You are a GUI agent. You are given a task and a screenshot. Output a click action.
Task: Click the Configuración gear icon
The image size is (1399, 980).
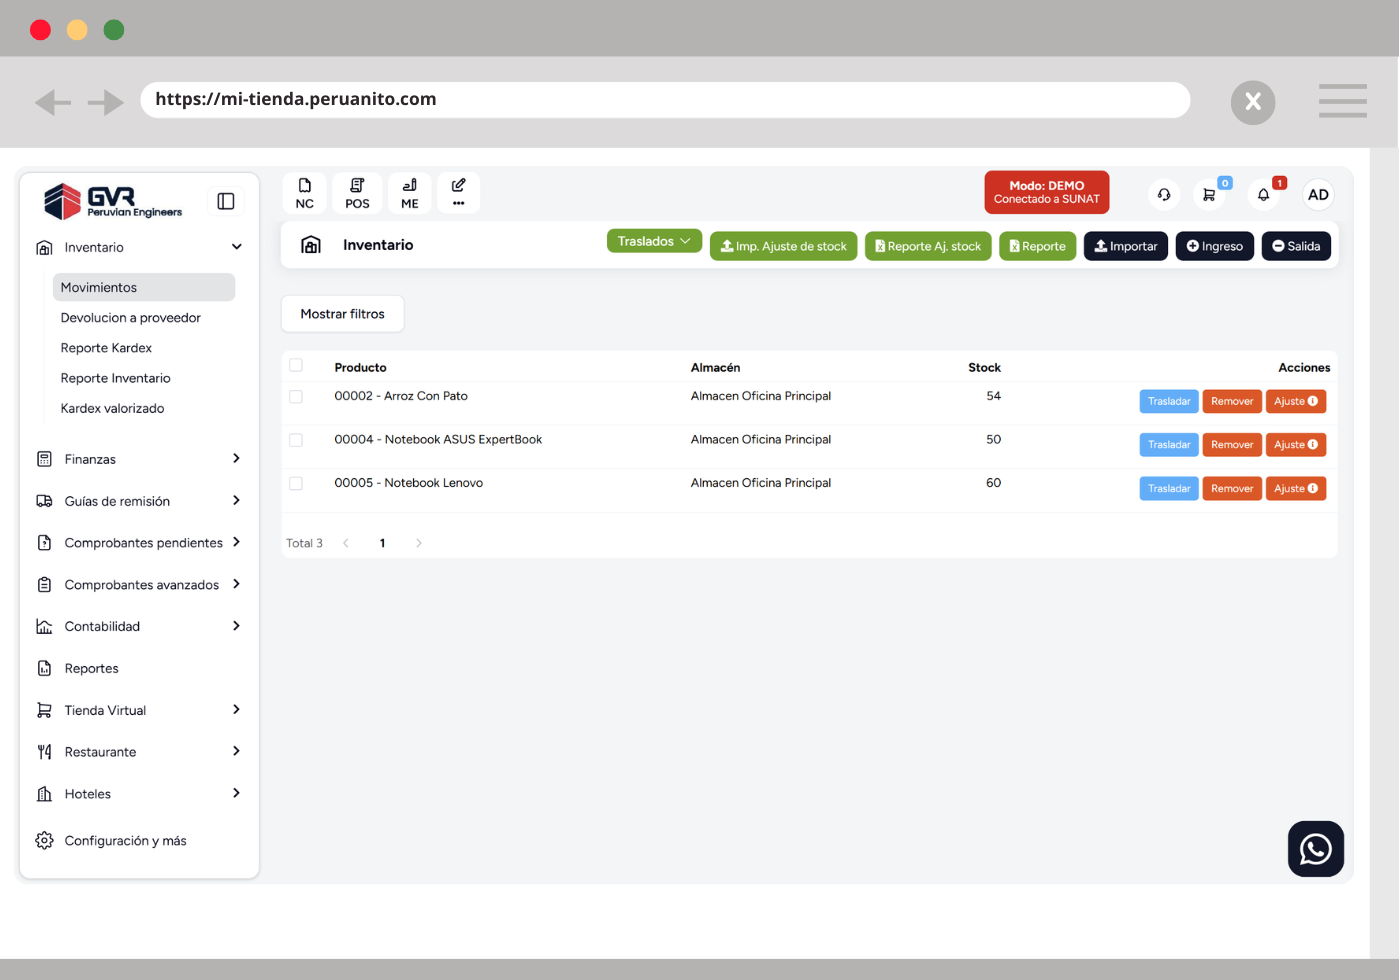44,841
